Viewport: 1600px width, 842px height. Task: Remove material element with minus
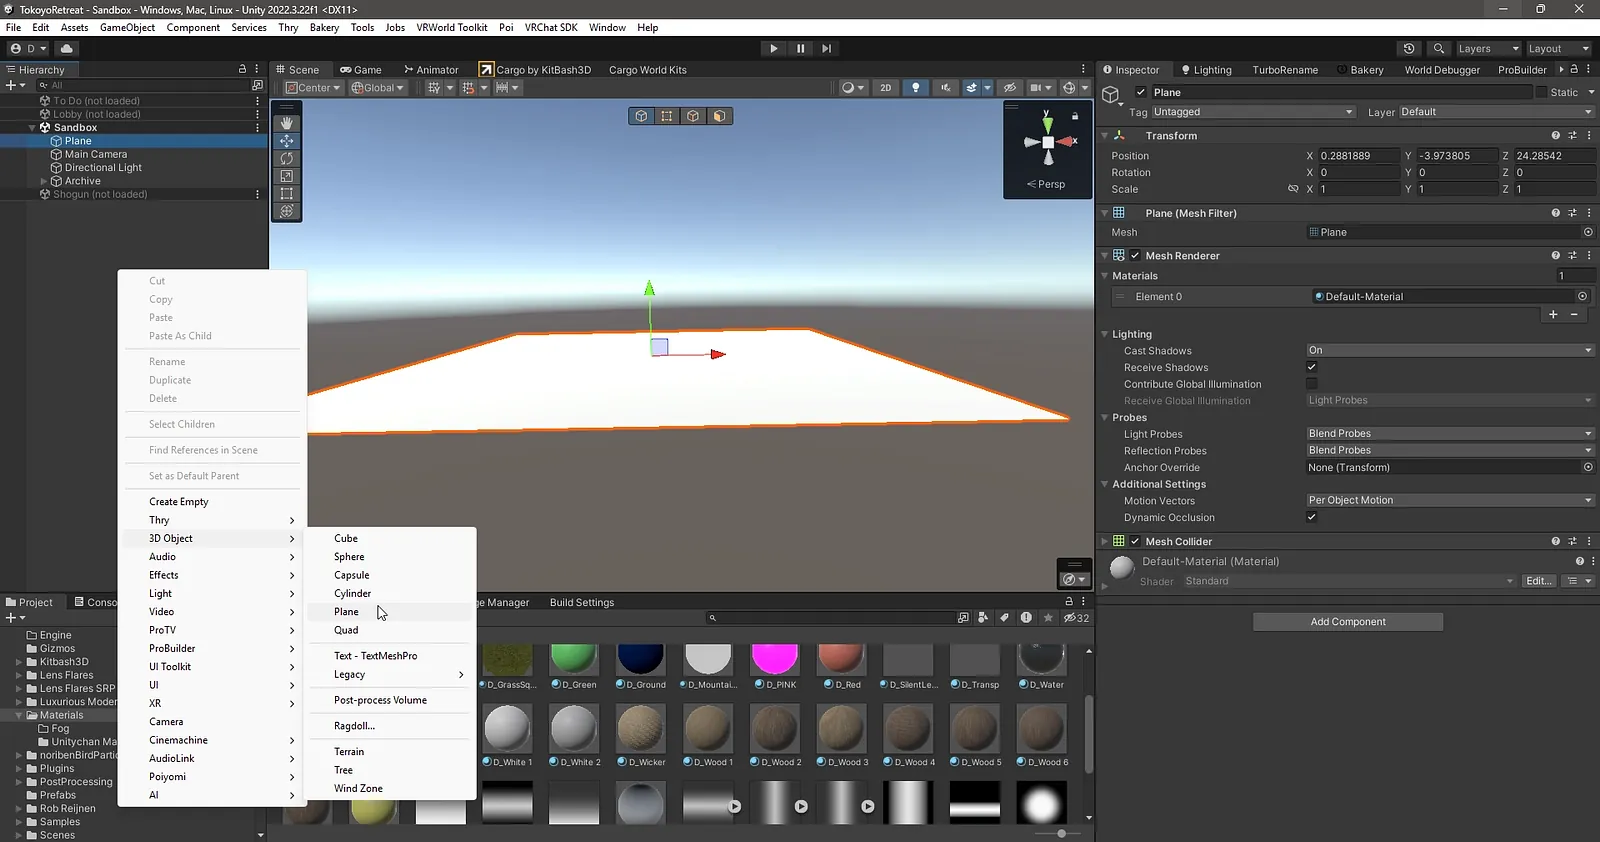(x=1574, y=314)
